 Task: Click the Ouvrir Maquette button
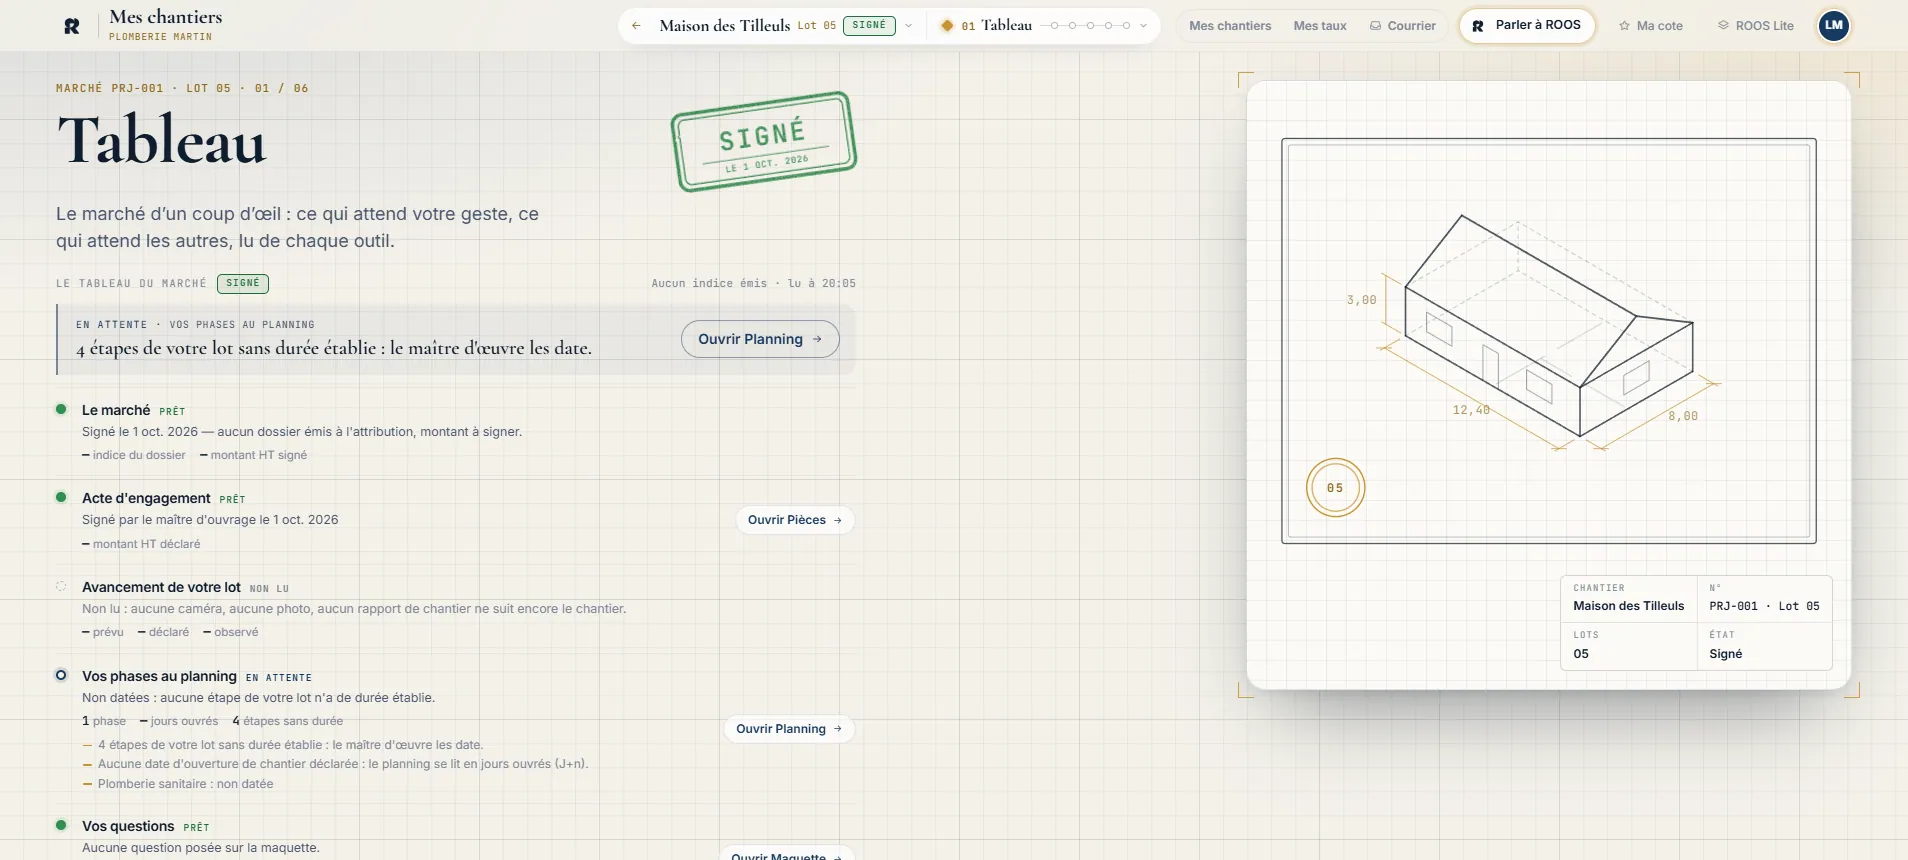click(787, 854)
